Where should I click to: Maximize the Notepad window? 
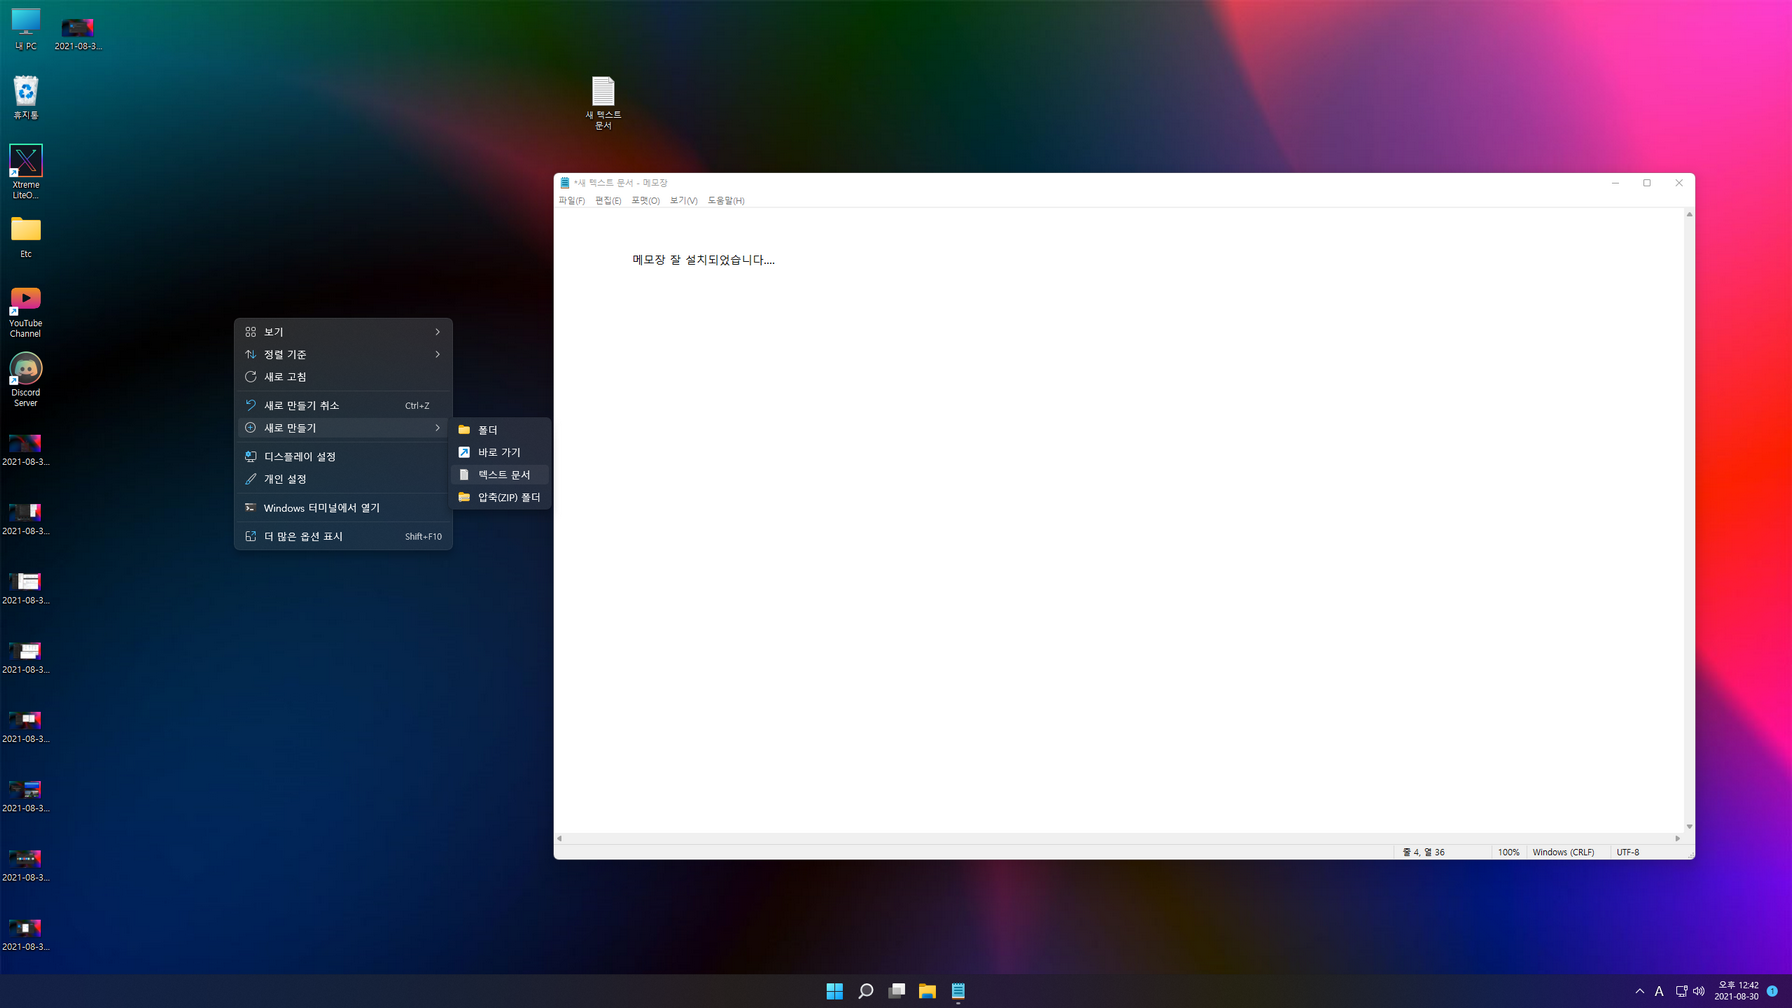coord(1647,183)
